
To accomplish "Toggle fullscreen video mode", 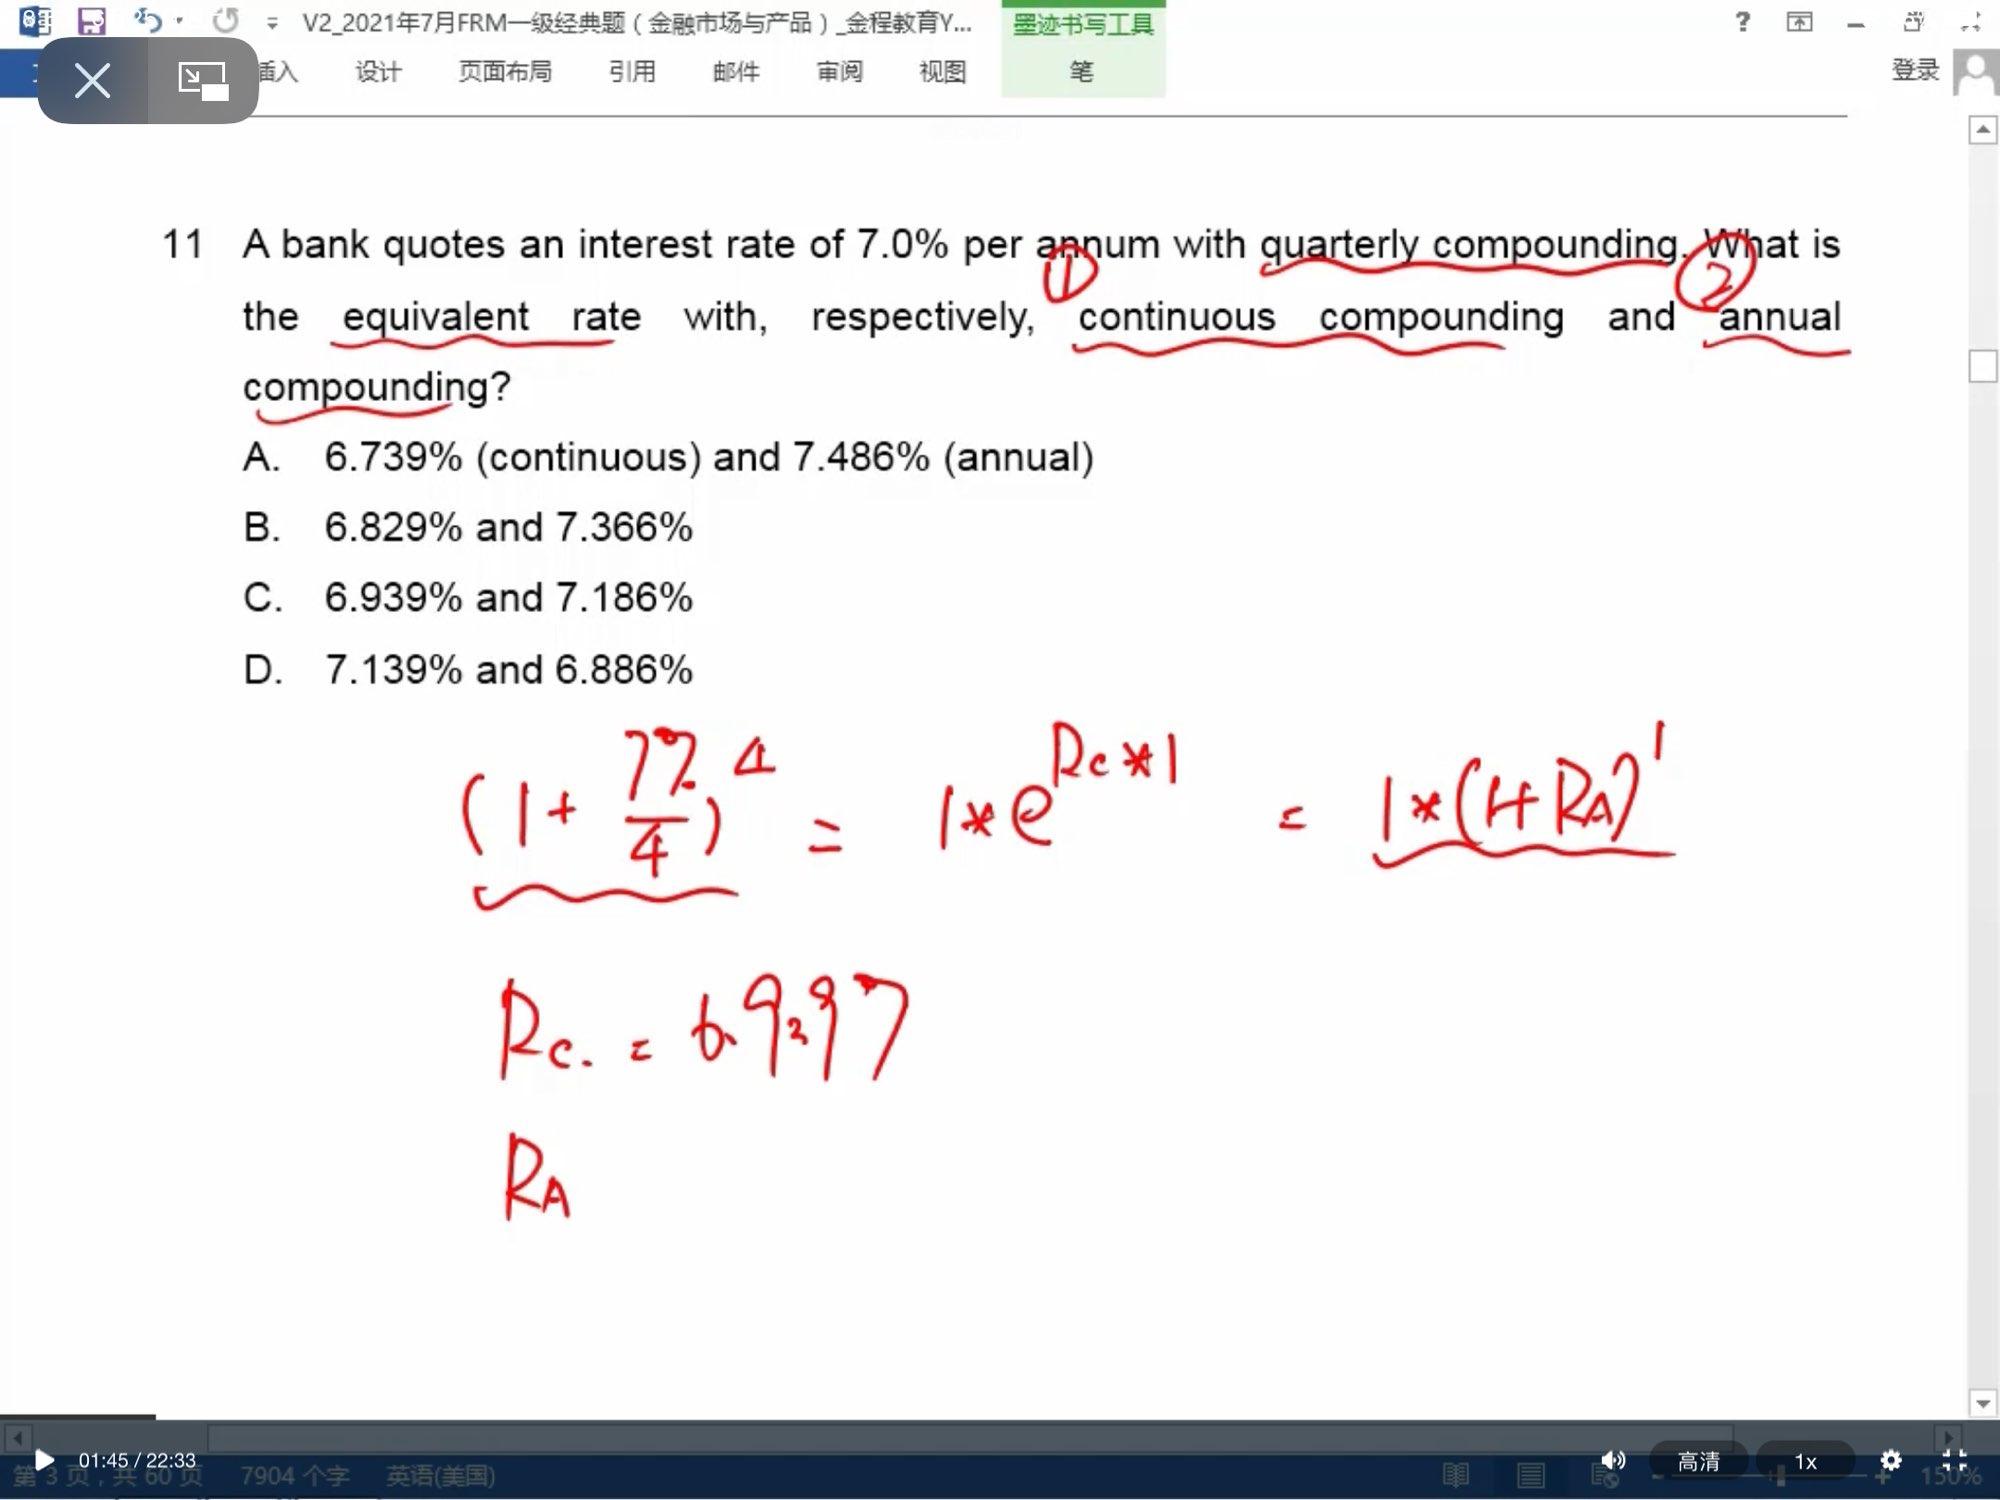I will [1954, 1460].
